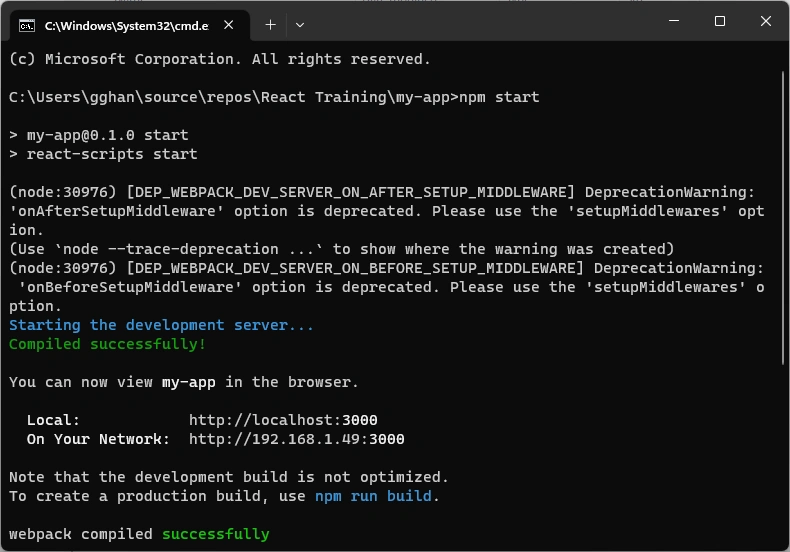The height and width of the screenshot is (552, 790).
Task: Click the 'onAfterSetupMiddleware' option text
Action: point(116,212)
